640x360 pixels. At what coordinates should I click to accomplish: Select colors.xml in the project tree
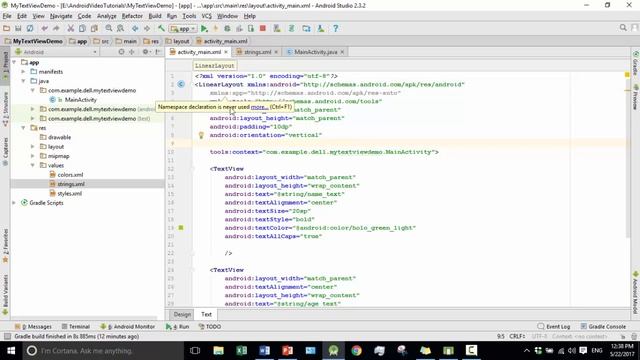click(70, 175)
